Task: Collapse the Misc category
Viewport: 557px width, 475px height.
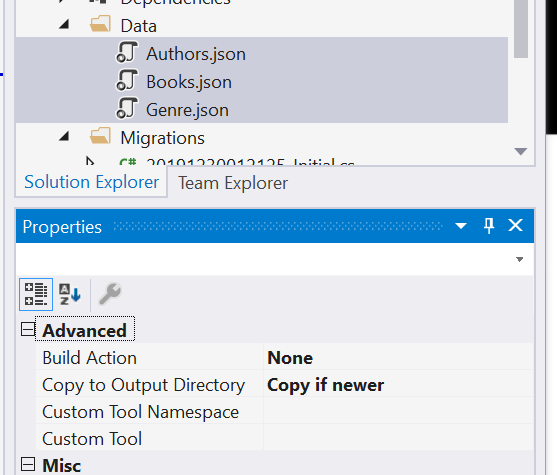Action: pos(28,464)
